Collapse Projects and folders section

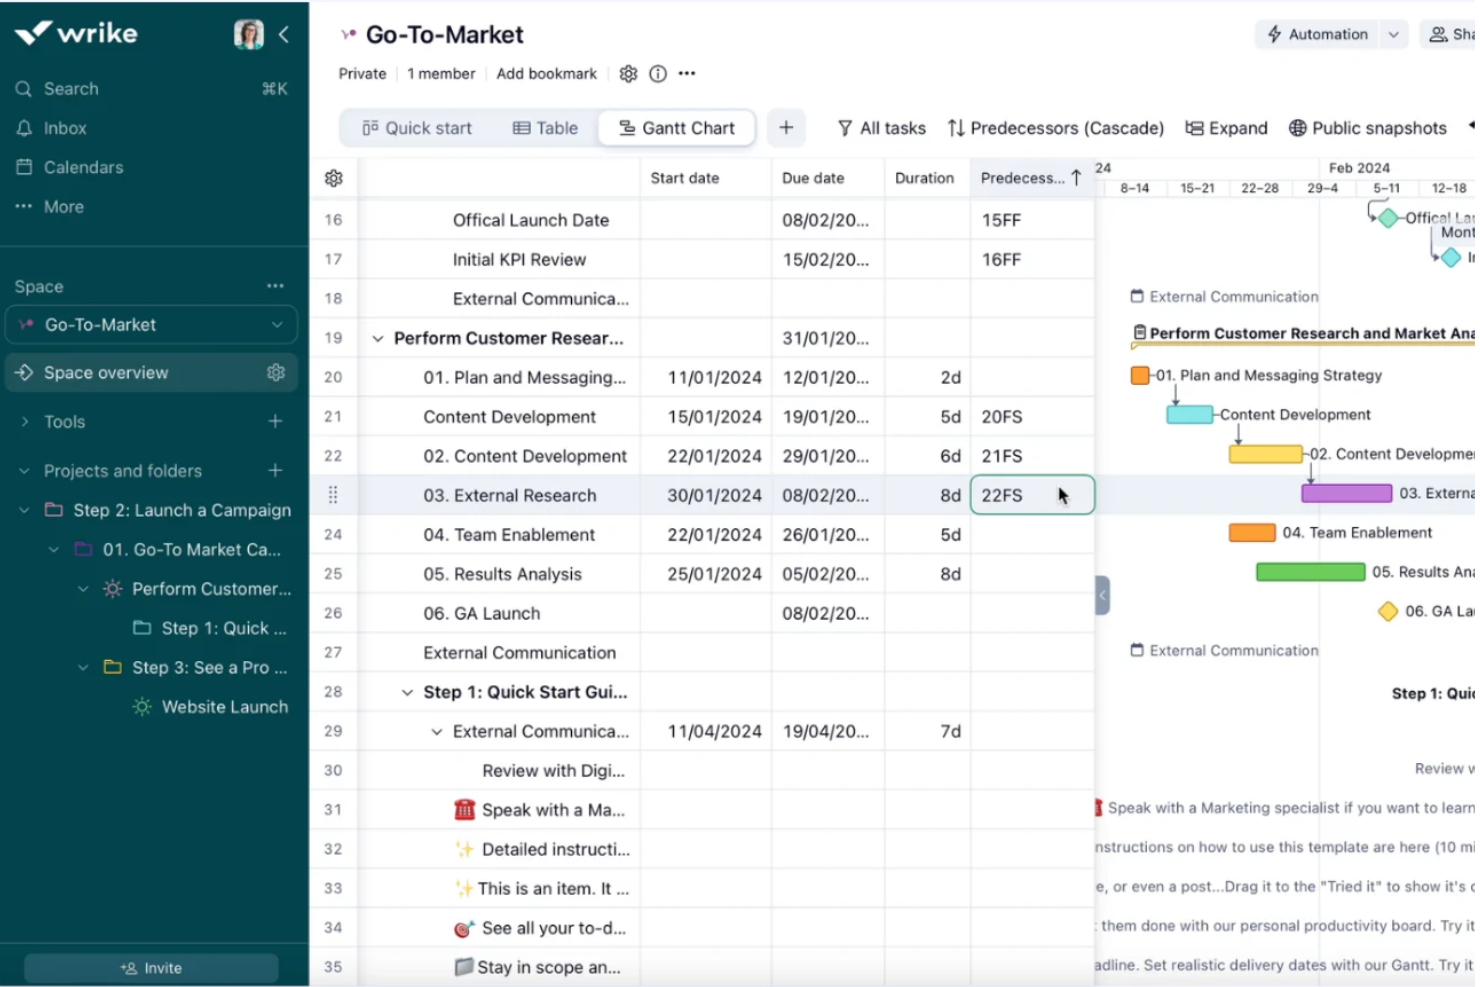click(25, 470)
